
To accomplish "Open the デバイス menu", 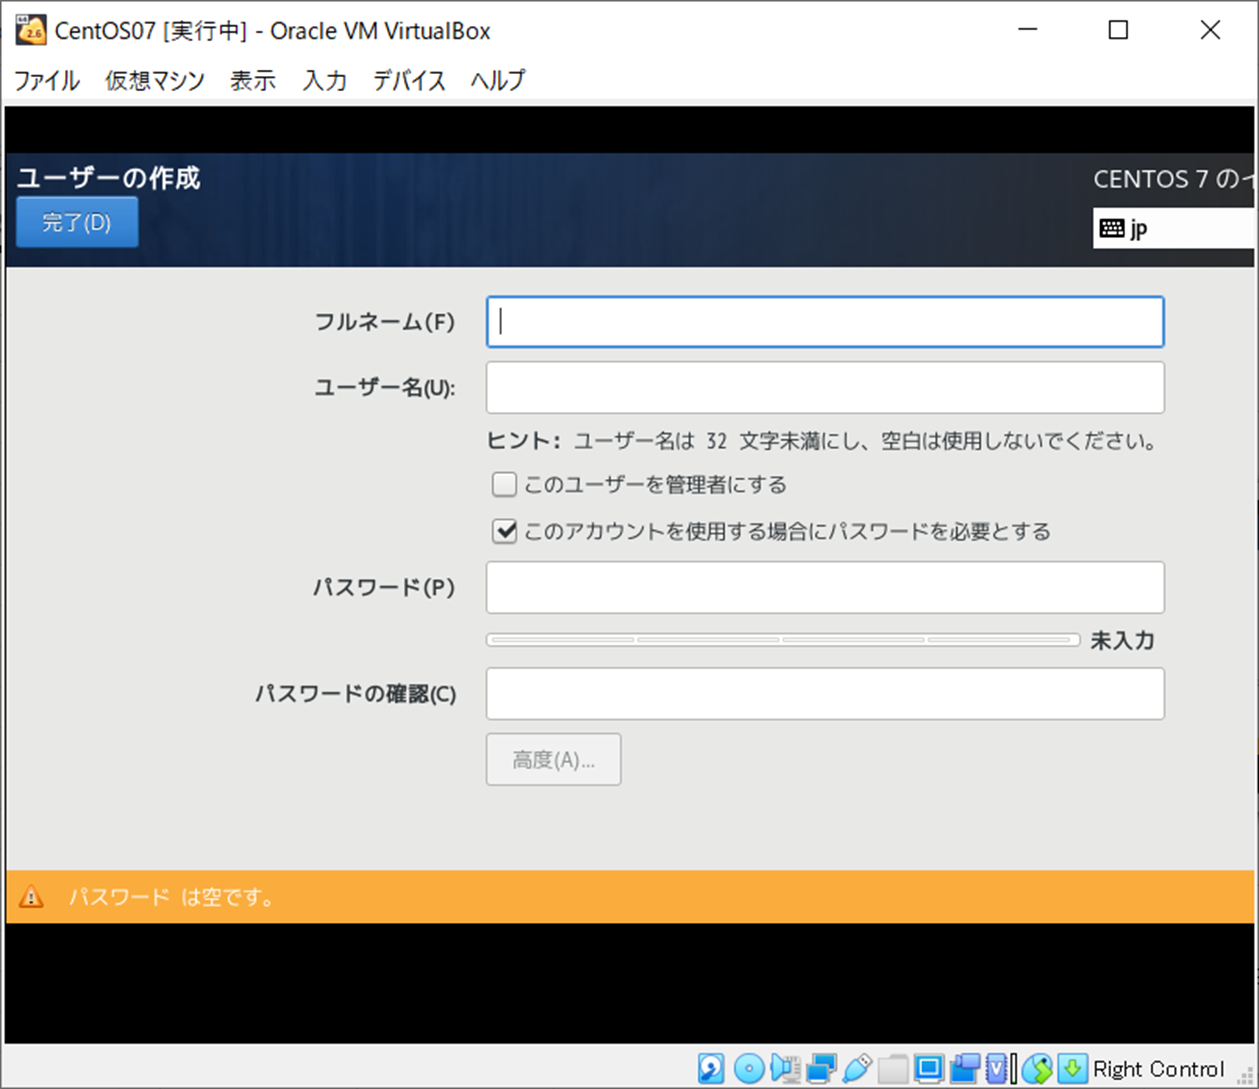I will click(x=410, y=80).
